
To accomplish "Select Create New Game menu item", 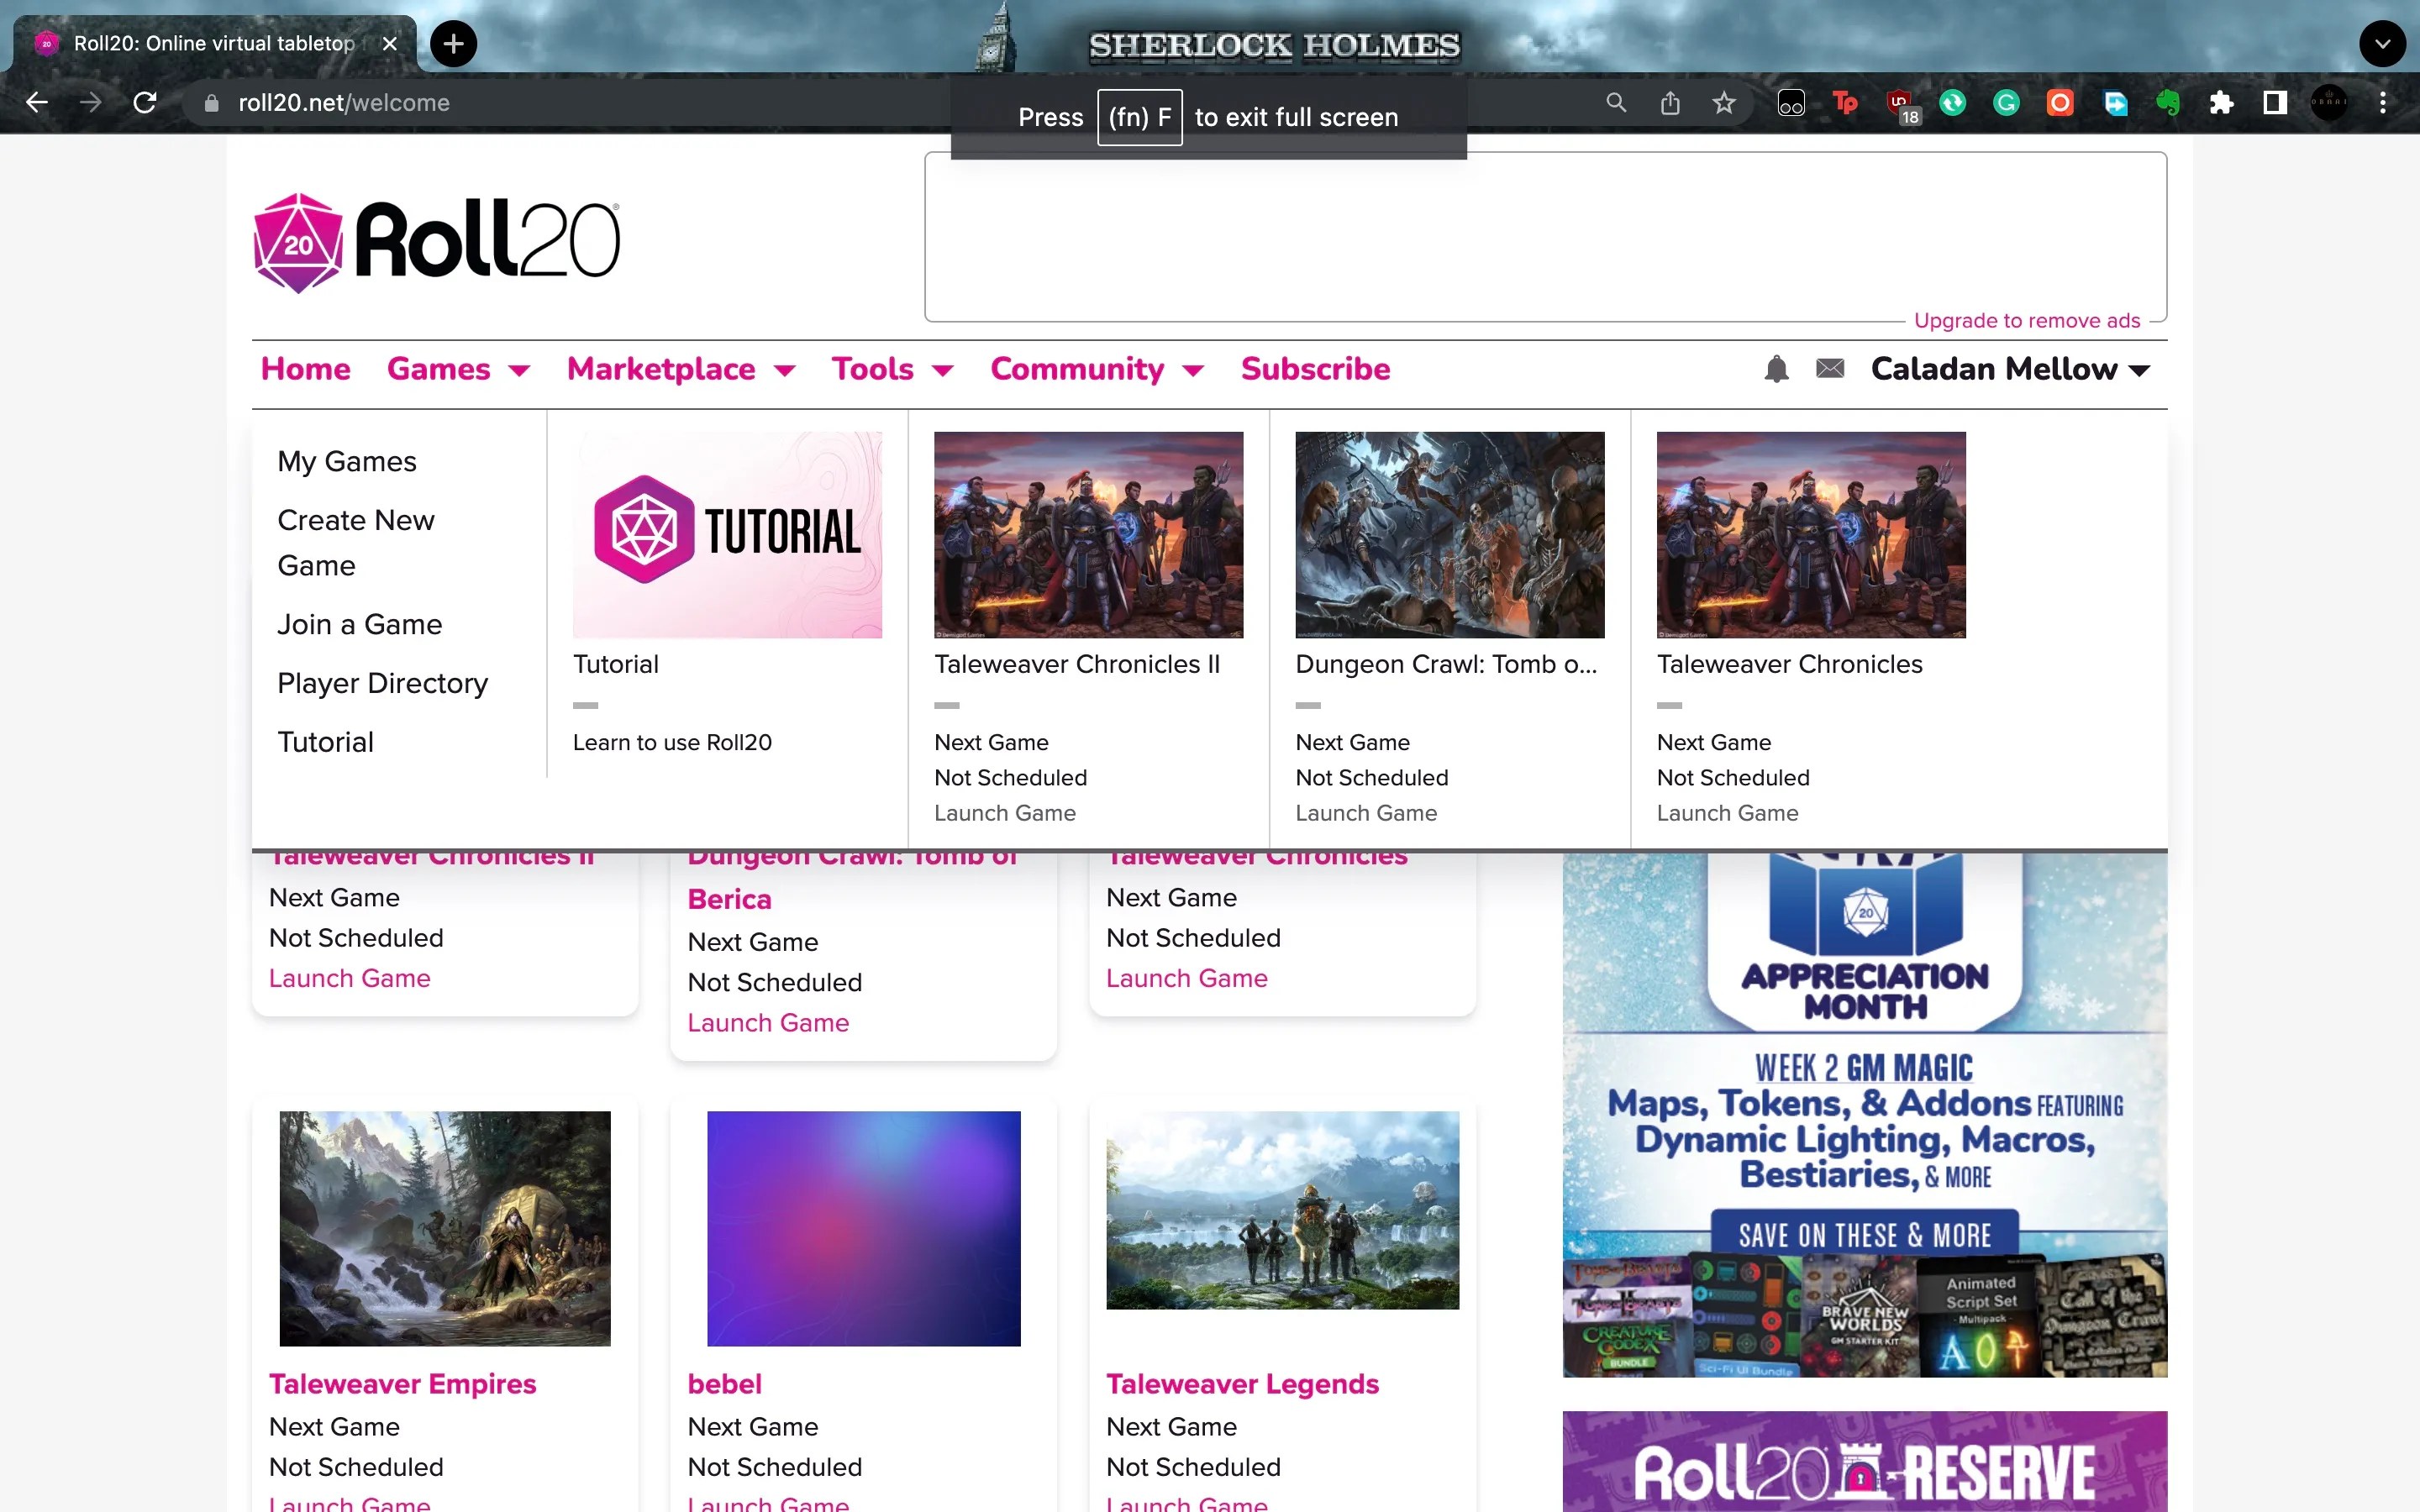I will point(356,542).
